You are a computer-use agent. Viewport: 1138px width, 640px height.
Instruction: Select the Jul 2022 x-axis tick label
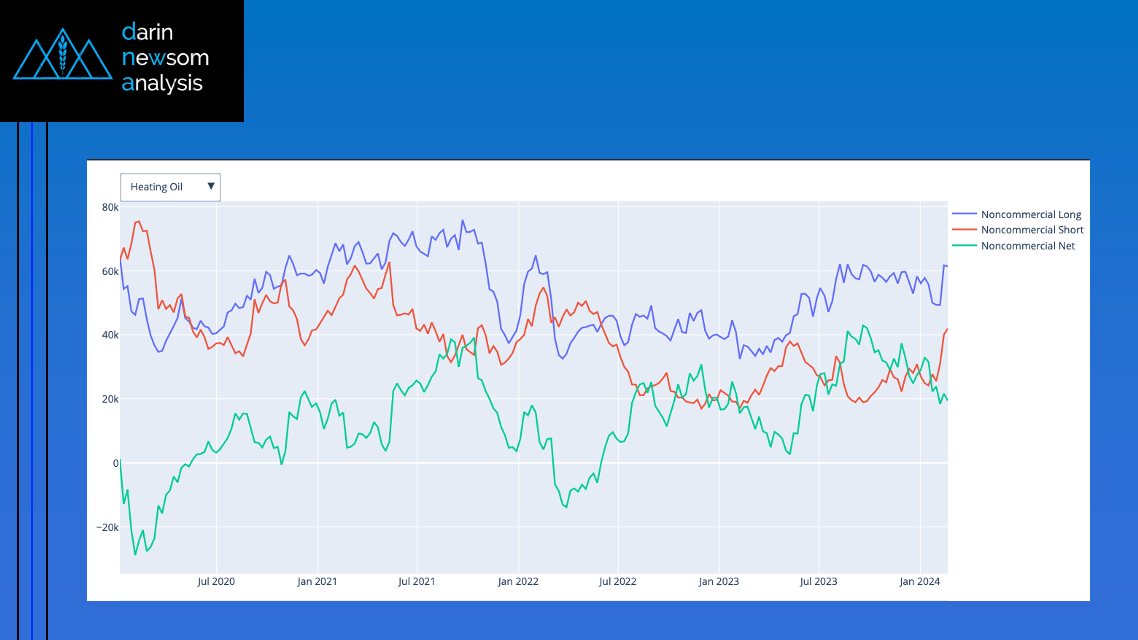tap(617, 581)
